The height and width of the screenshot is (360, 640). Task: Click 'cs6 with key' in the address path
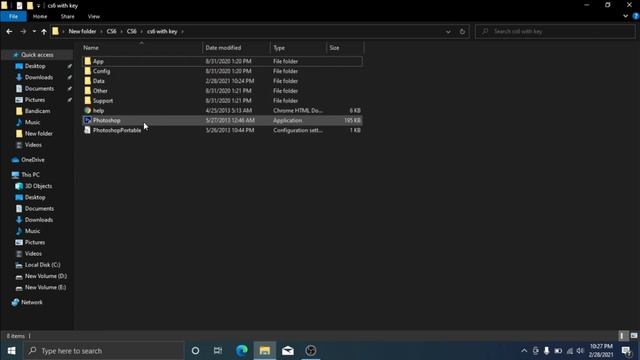[x=162, y=31]
